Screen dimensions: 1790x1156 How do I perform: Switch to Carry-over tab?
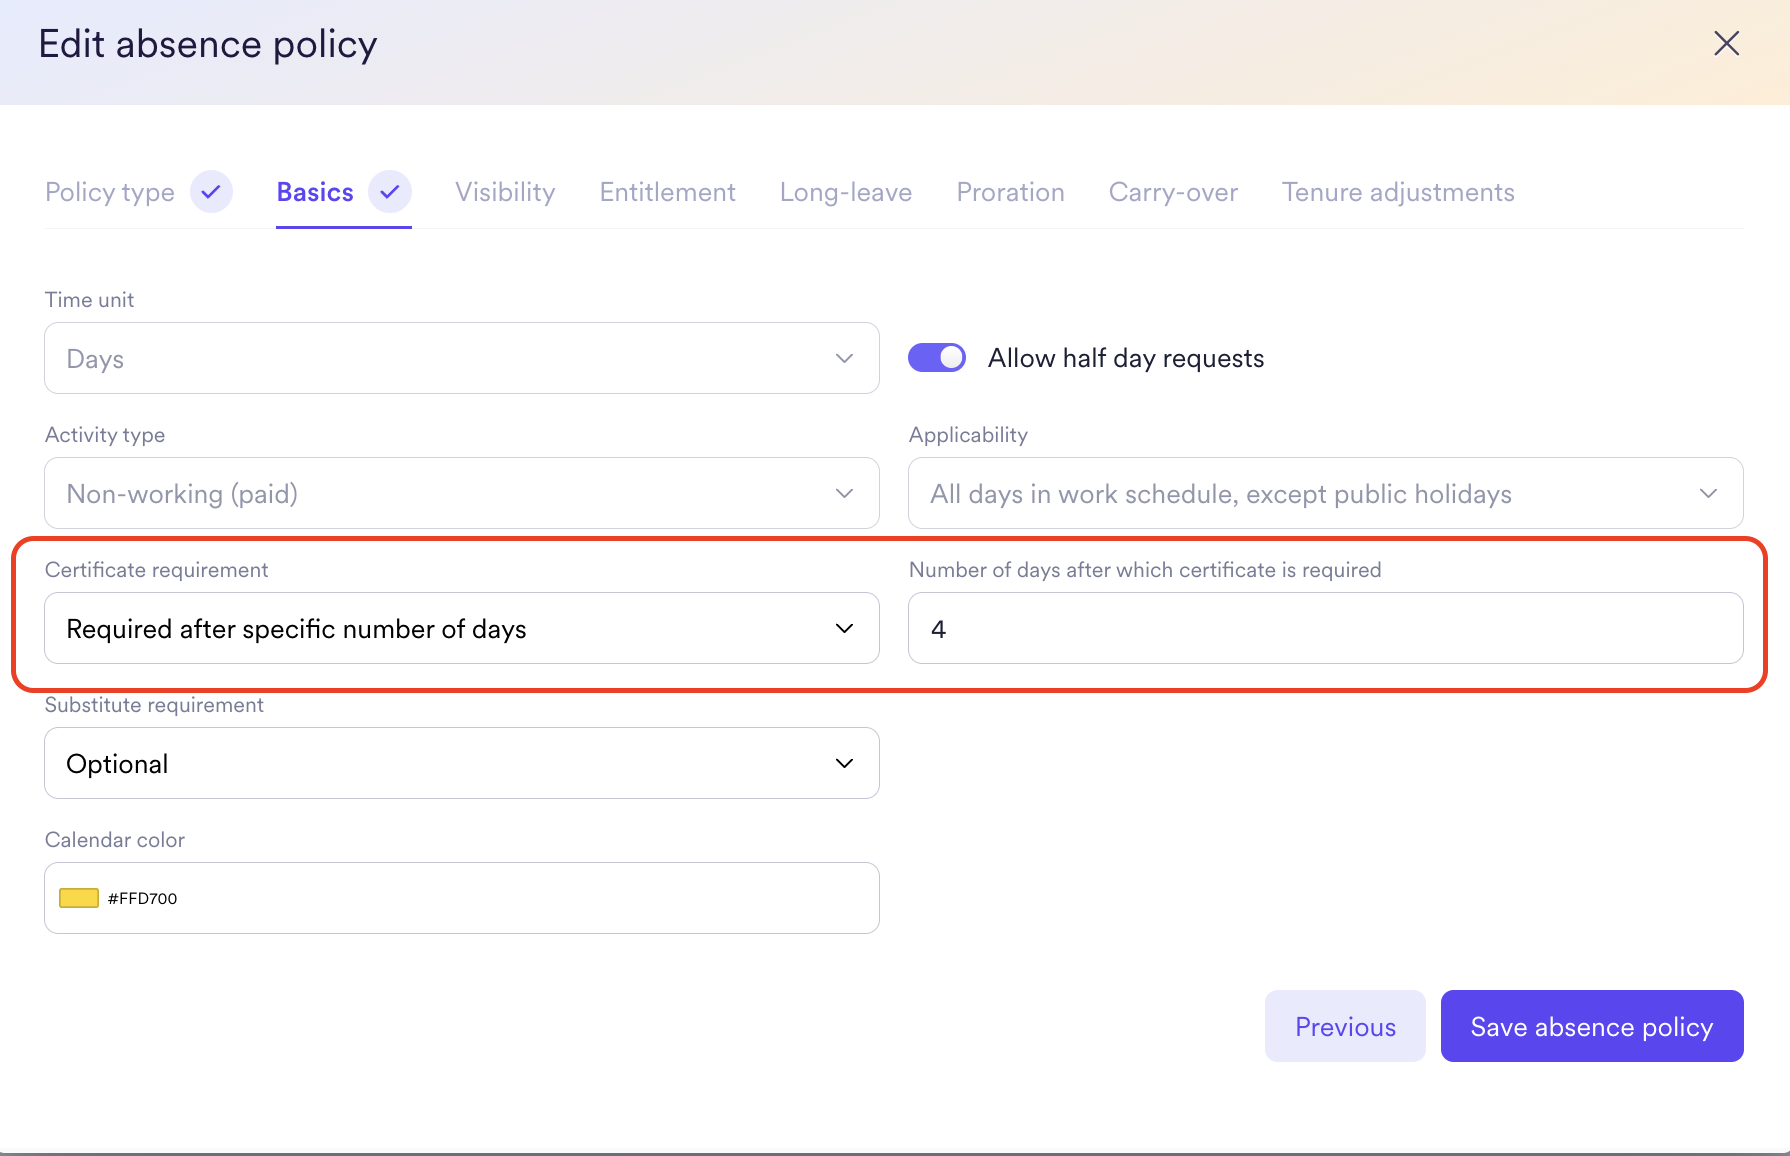click(1173, 192)
